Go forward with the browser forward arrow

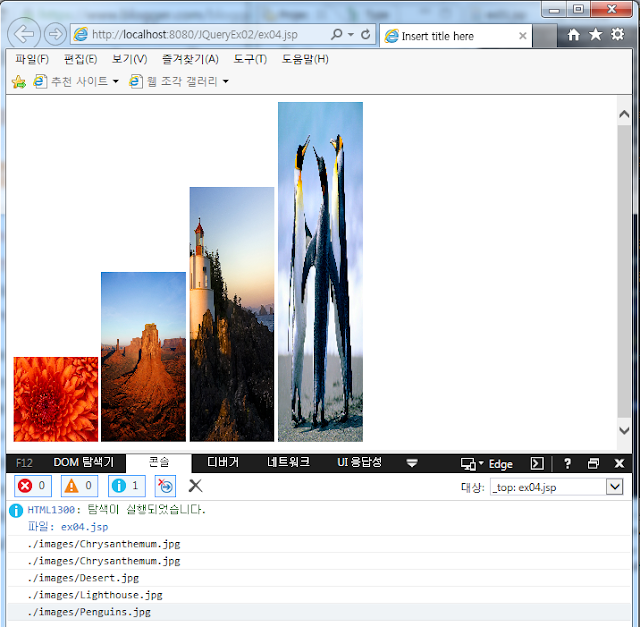[x=55, y=34]
